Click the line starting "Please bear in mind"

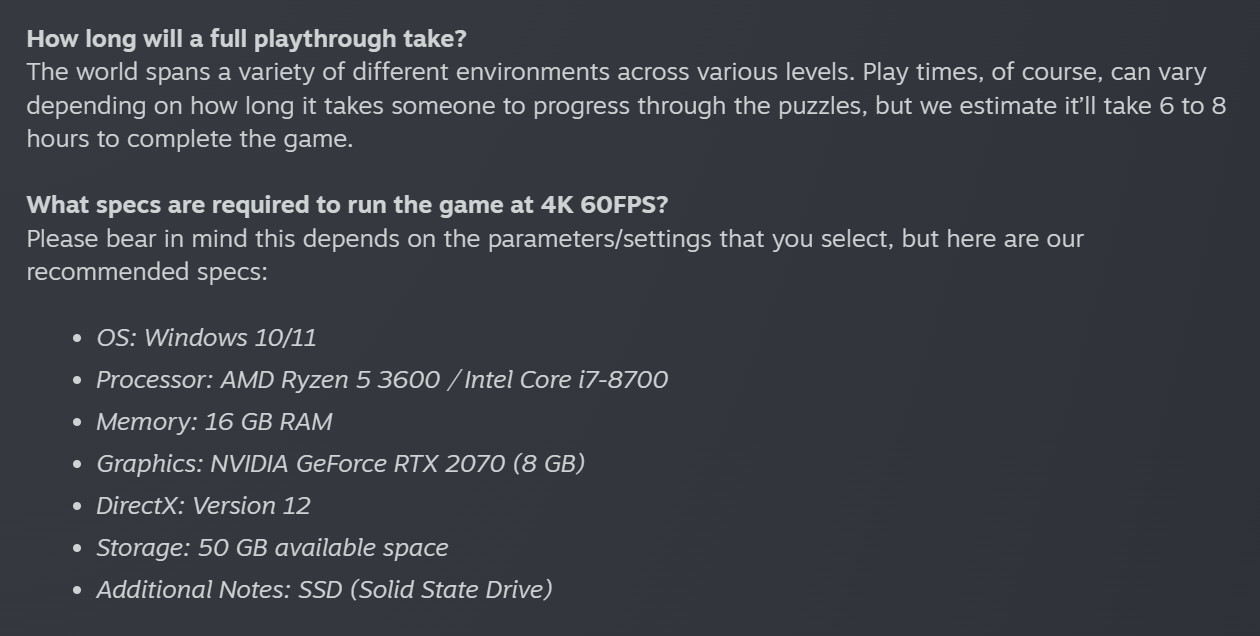(555, 239)
